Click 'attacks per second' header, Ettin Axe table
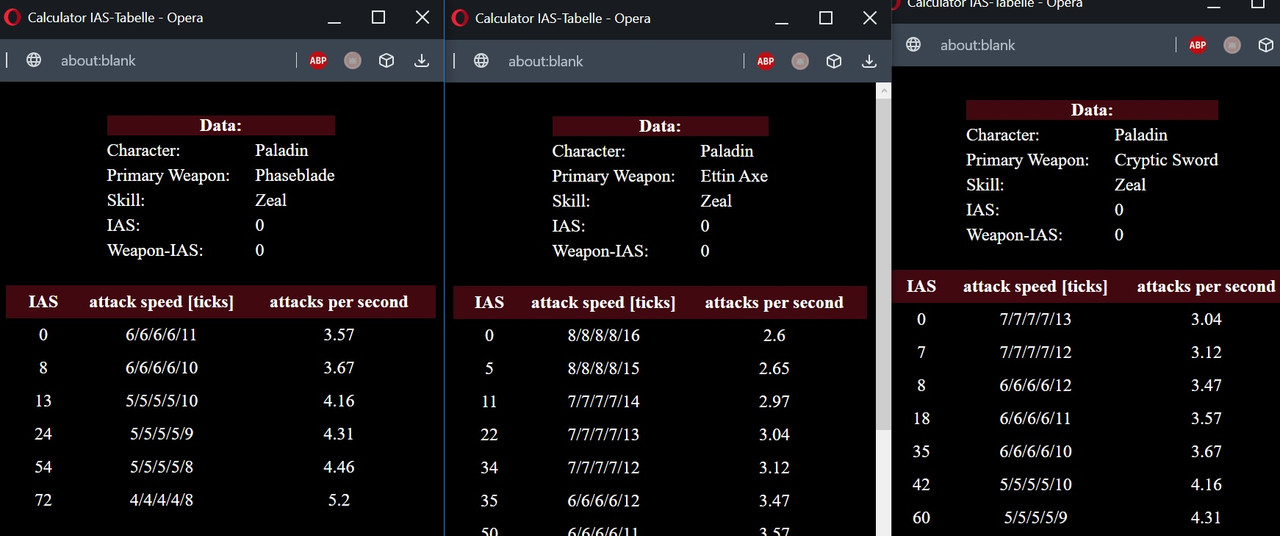This screenshot has width=1280, height=536. (774, 303)
